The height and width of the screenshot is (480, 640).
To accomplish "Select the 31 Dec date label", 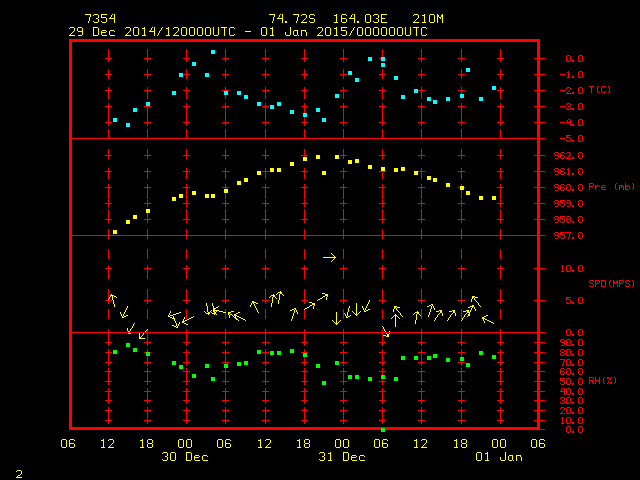I will pos(342,457).
